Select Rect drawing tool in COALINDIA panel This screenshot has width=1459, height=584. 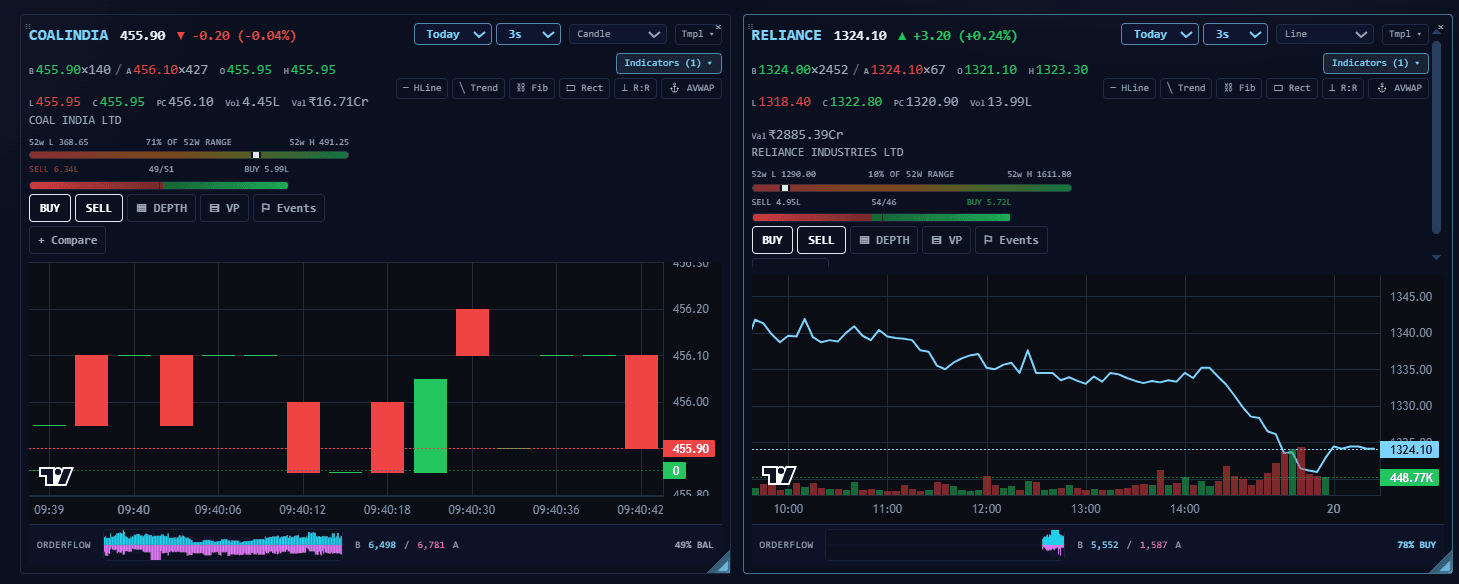(584, 88)
